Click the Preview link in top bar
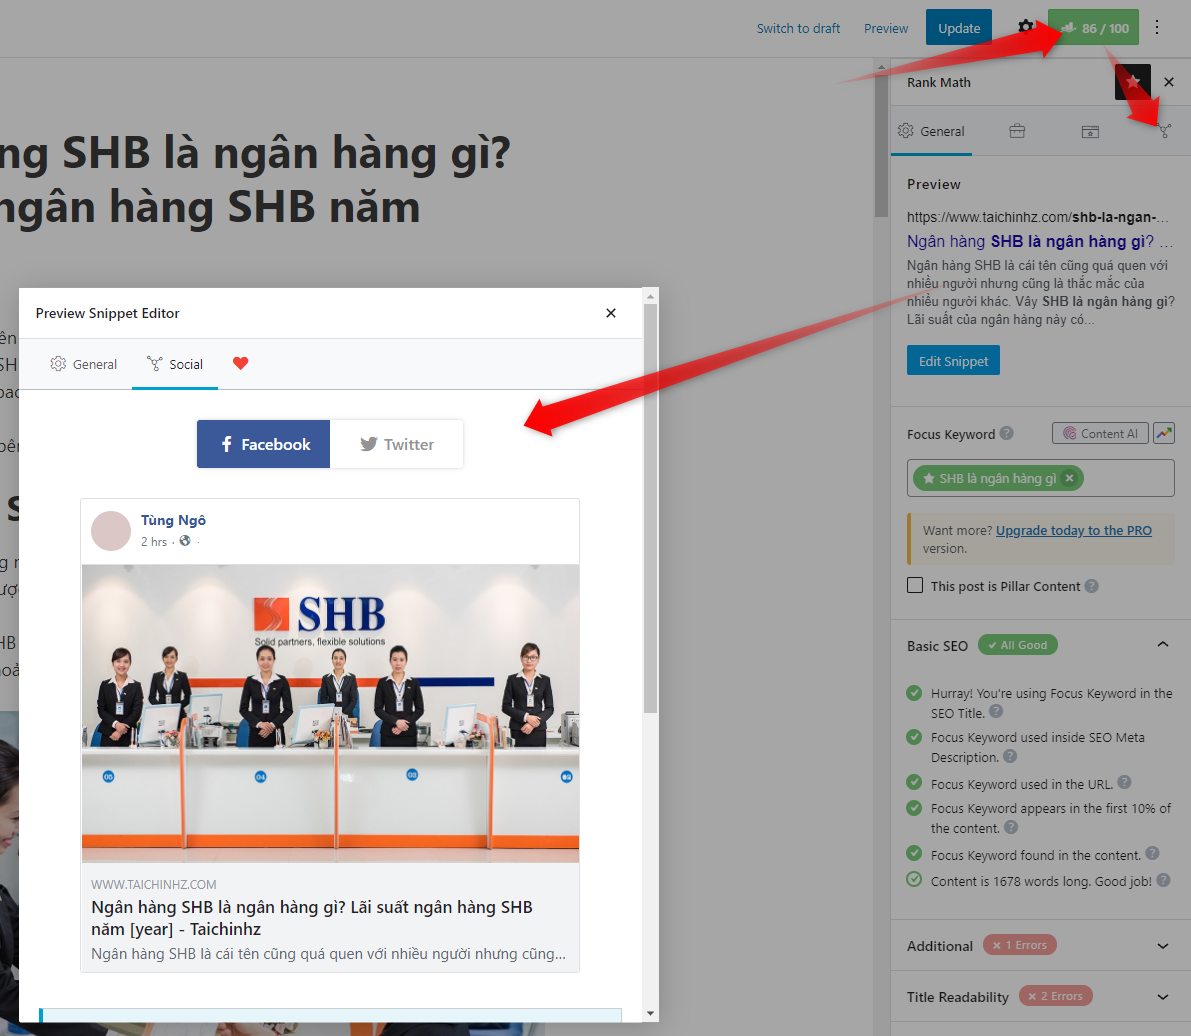1191x1036 pixels. tap(886, 28)
